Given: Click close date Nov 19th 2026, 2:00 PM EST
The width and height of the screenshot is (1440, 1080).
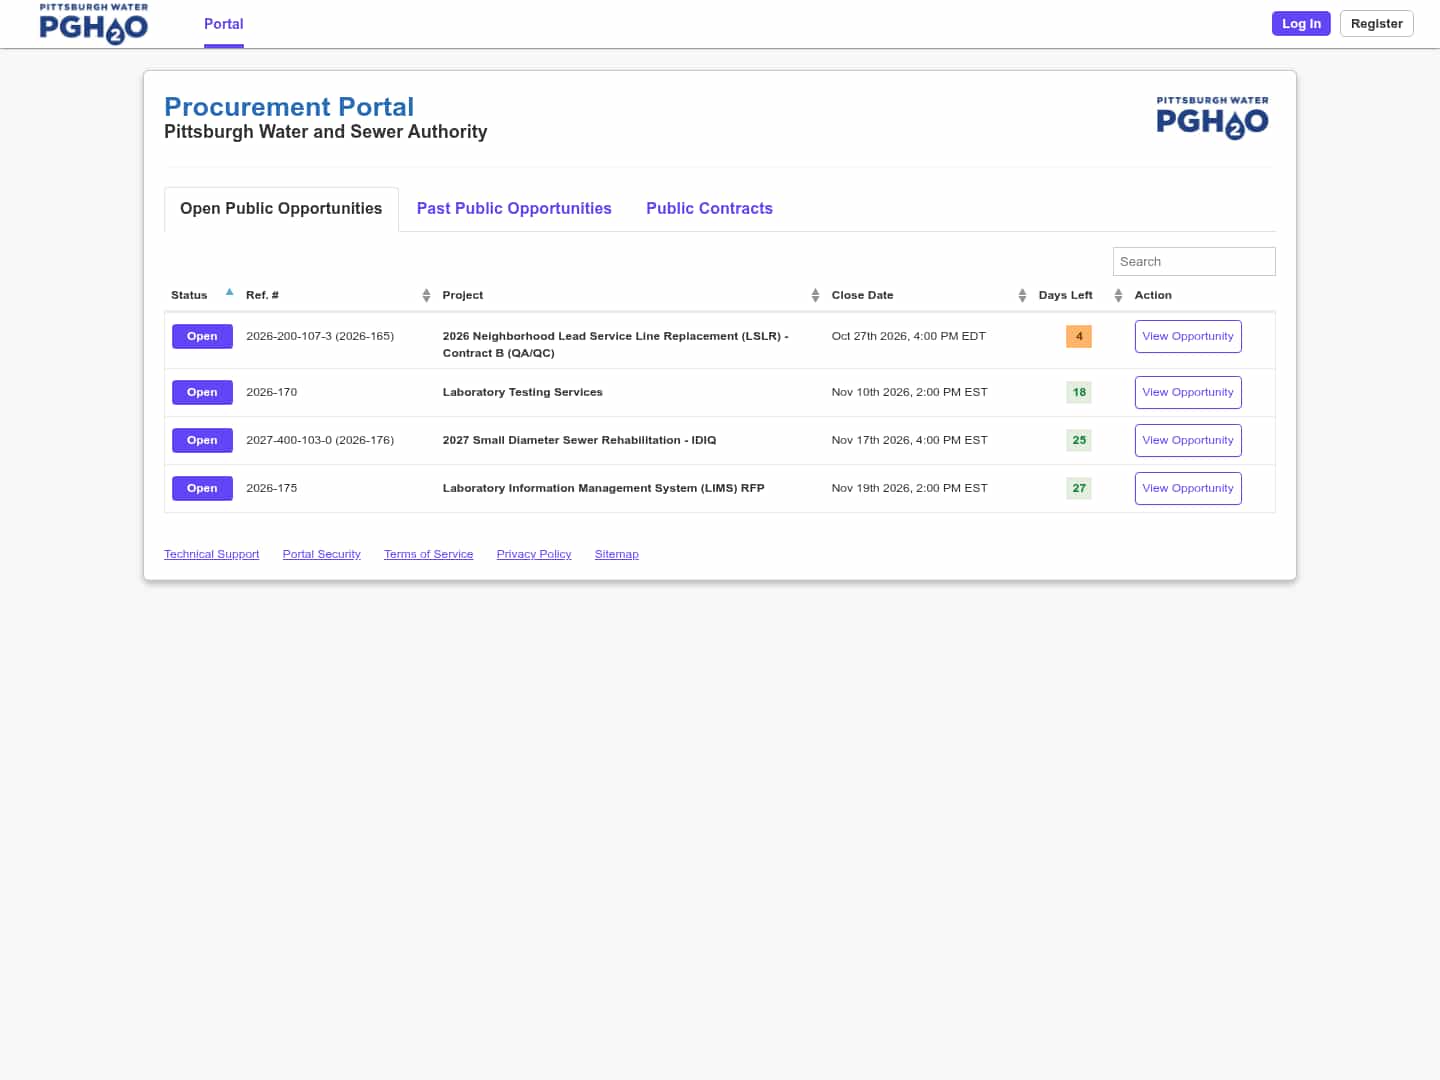Looking at the screenshot, I should click(x=909, y=488).
